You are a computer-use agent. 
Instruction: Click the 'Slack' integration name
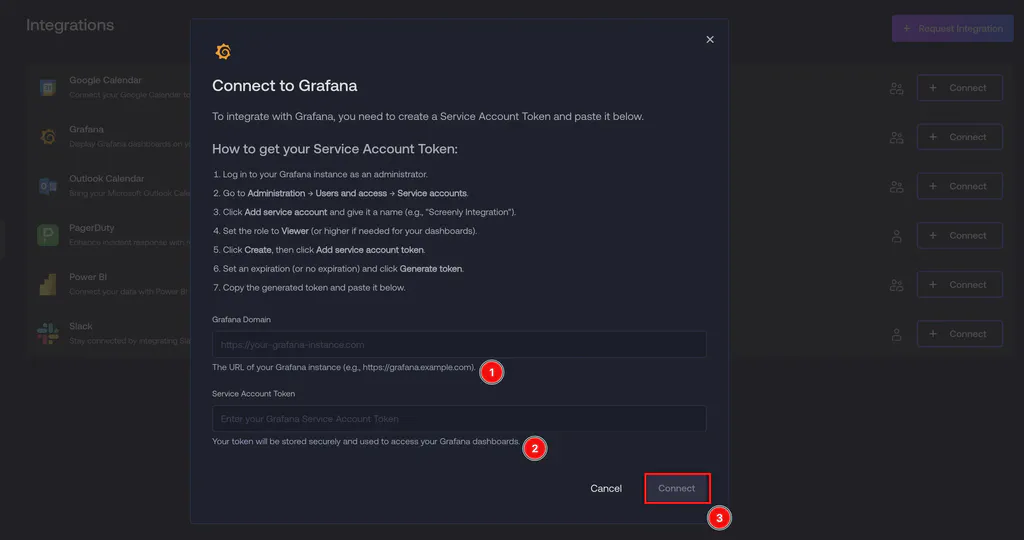[x=80, y=326]
